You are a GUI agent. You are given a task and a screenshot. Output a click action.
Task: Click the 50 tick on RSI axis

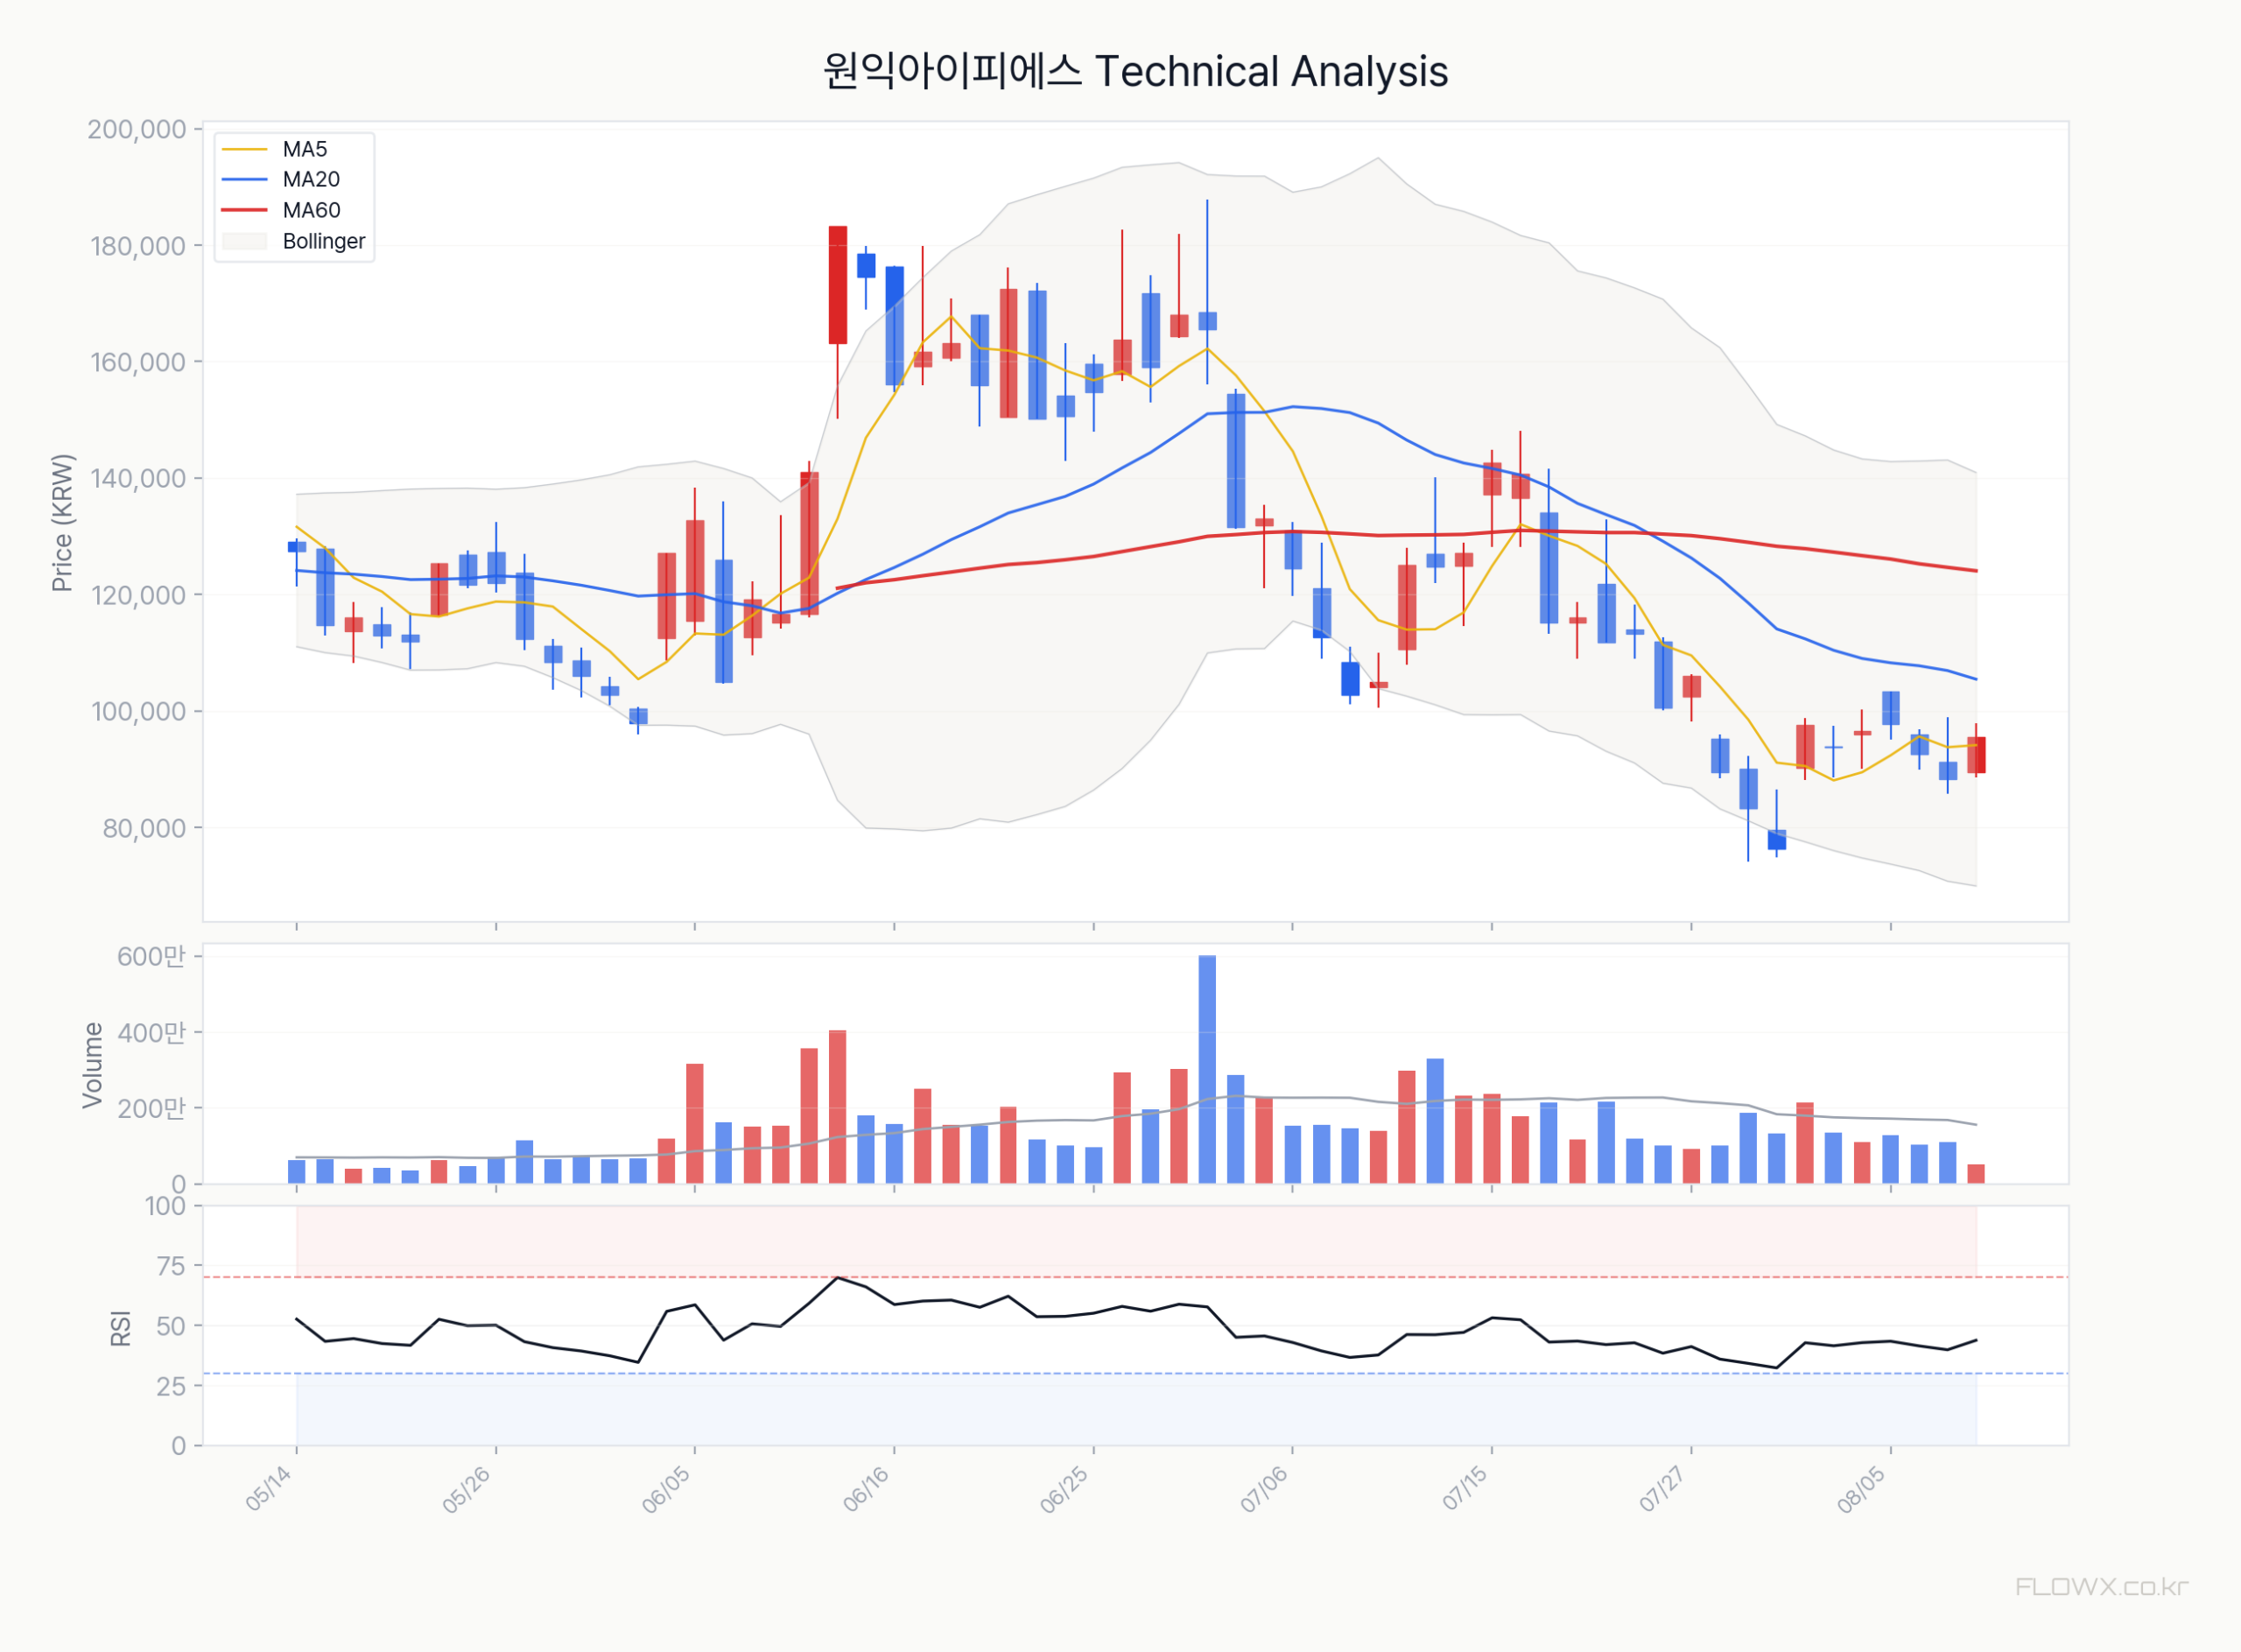pos(171,1326)
